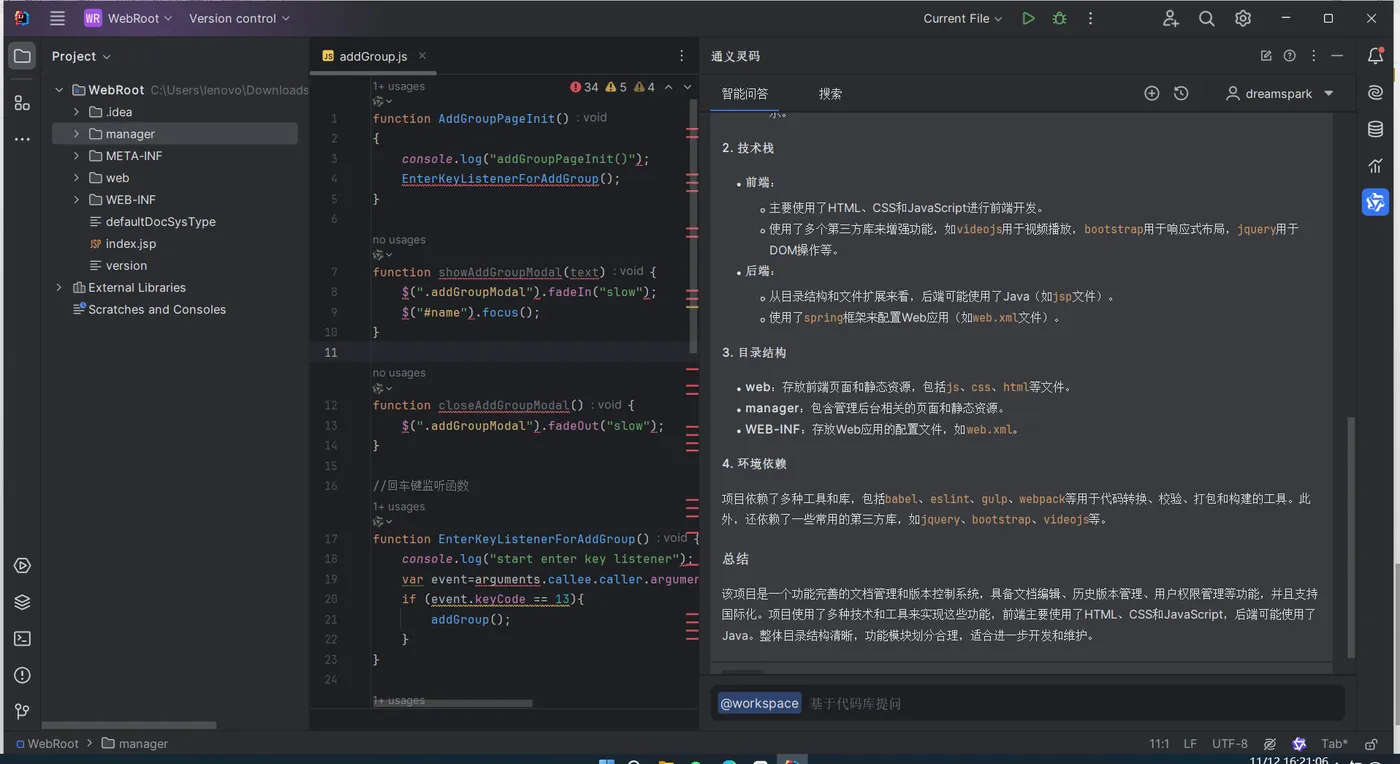The width and height of the screenshot is (1400, 764).
Task: Click the edit note icon in Lingma header
Action: pyautogui.click(x=1266, y=56)
